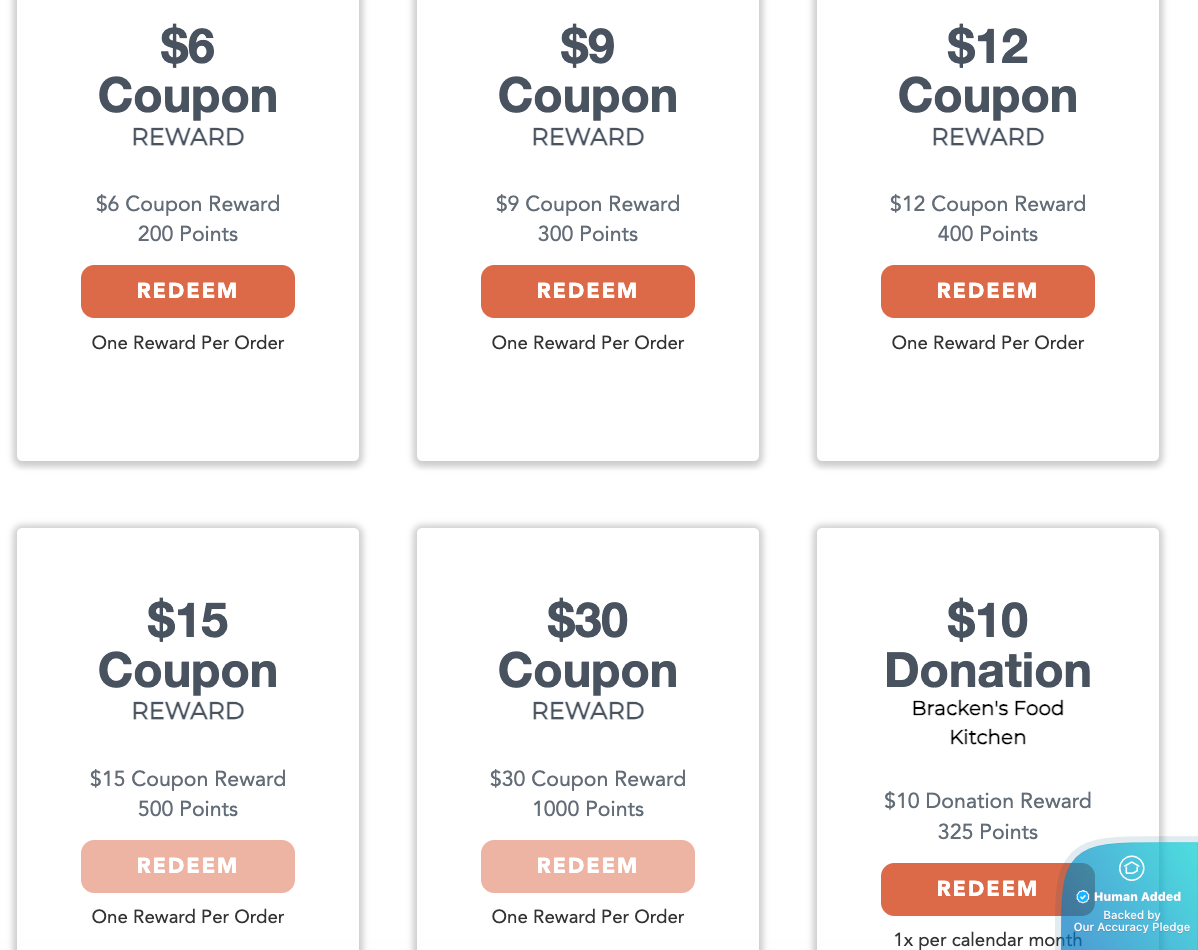This screenshot has width=1198, height=950.
Task: Click the faded $15 coupon Redeem button
Action: [x=188, y=866]
